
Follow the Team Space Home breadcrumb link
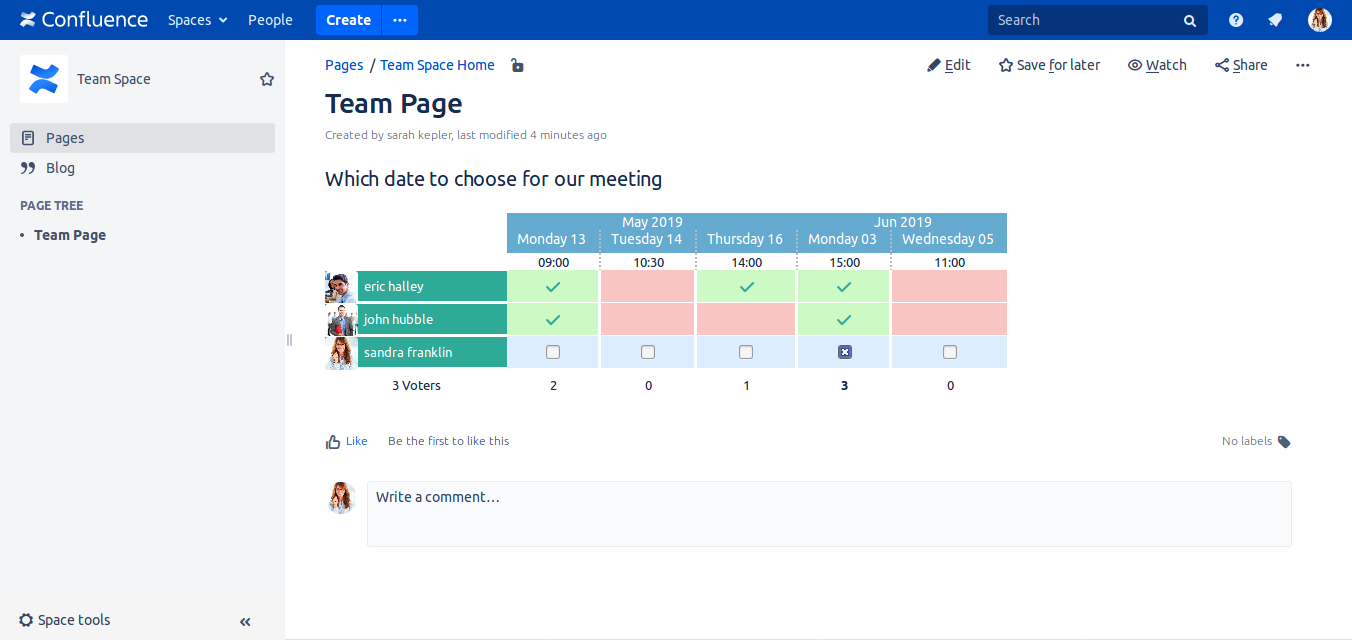437,65
